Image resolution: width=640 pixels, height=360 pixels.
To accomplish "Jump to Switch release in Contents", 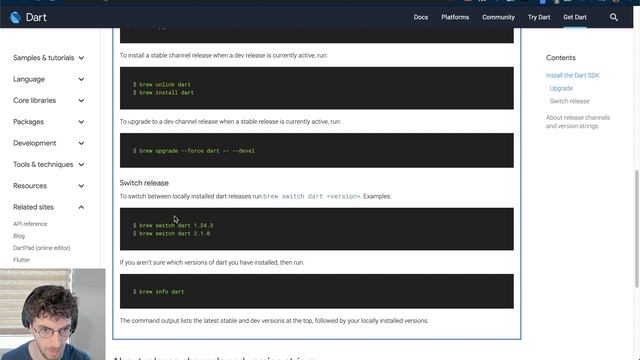I will point(569,101).
